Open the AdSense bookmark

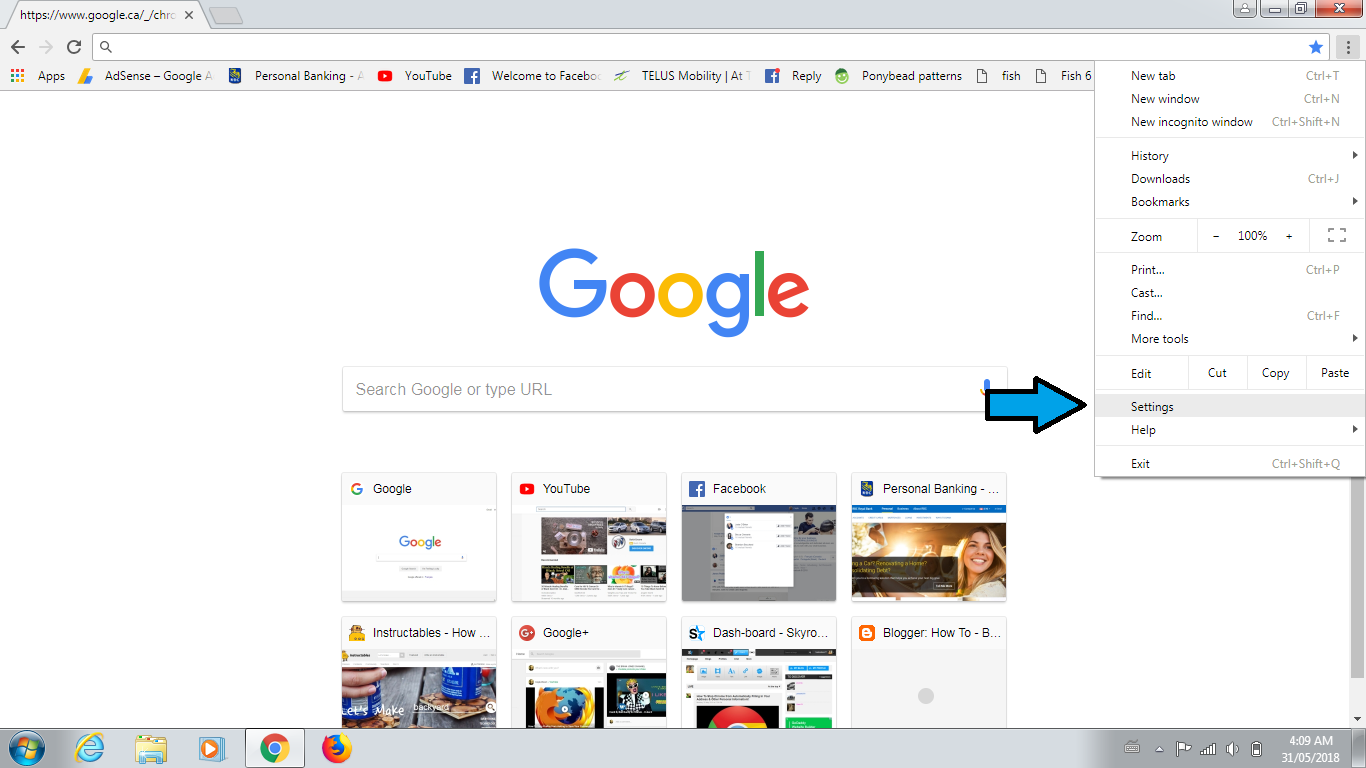[x=146, y=76]
